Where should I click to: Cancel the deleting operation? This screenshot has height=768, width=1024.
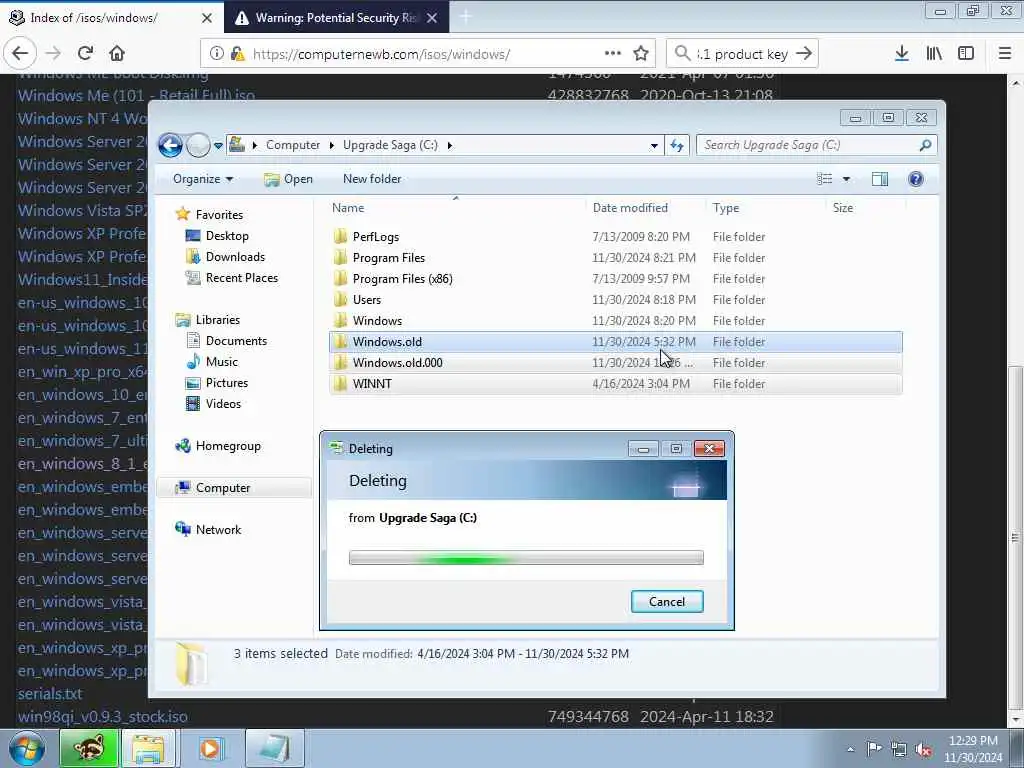pyautogui.click(x=667, y=601)
